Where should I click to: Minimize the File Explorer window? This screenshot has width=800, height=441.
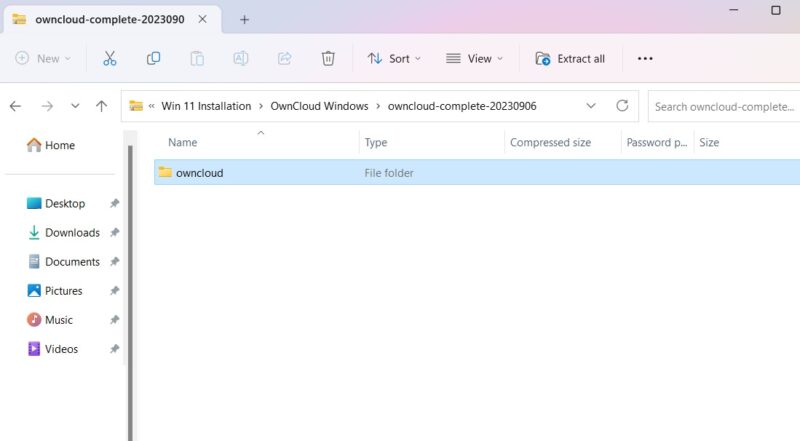click(734, 10)
